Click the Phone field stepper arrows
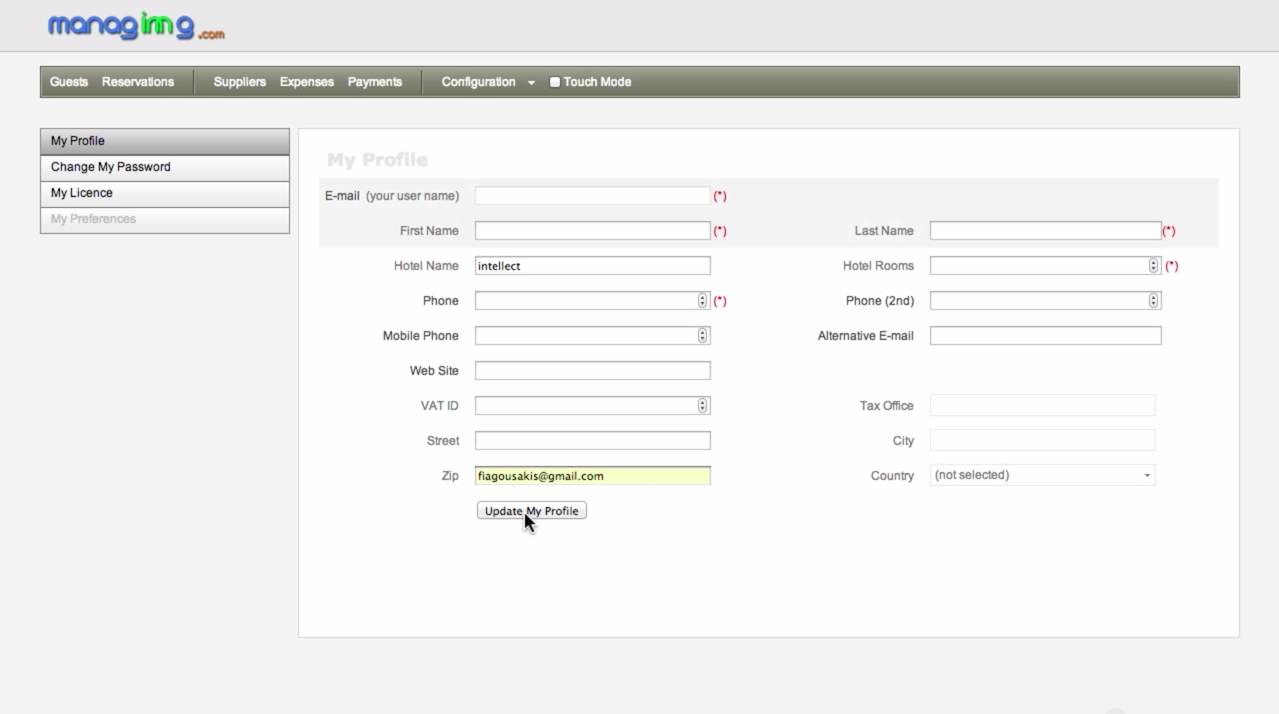1279x714 pixels. [x=703, y=301]
